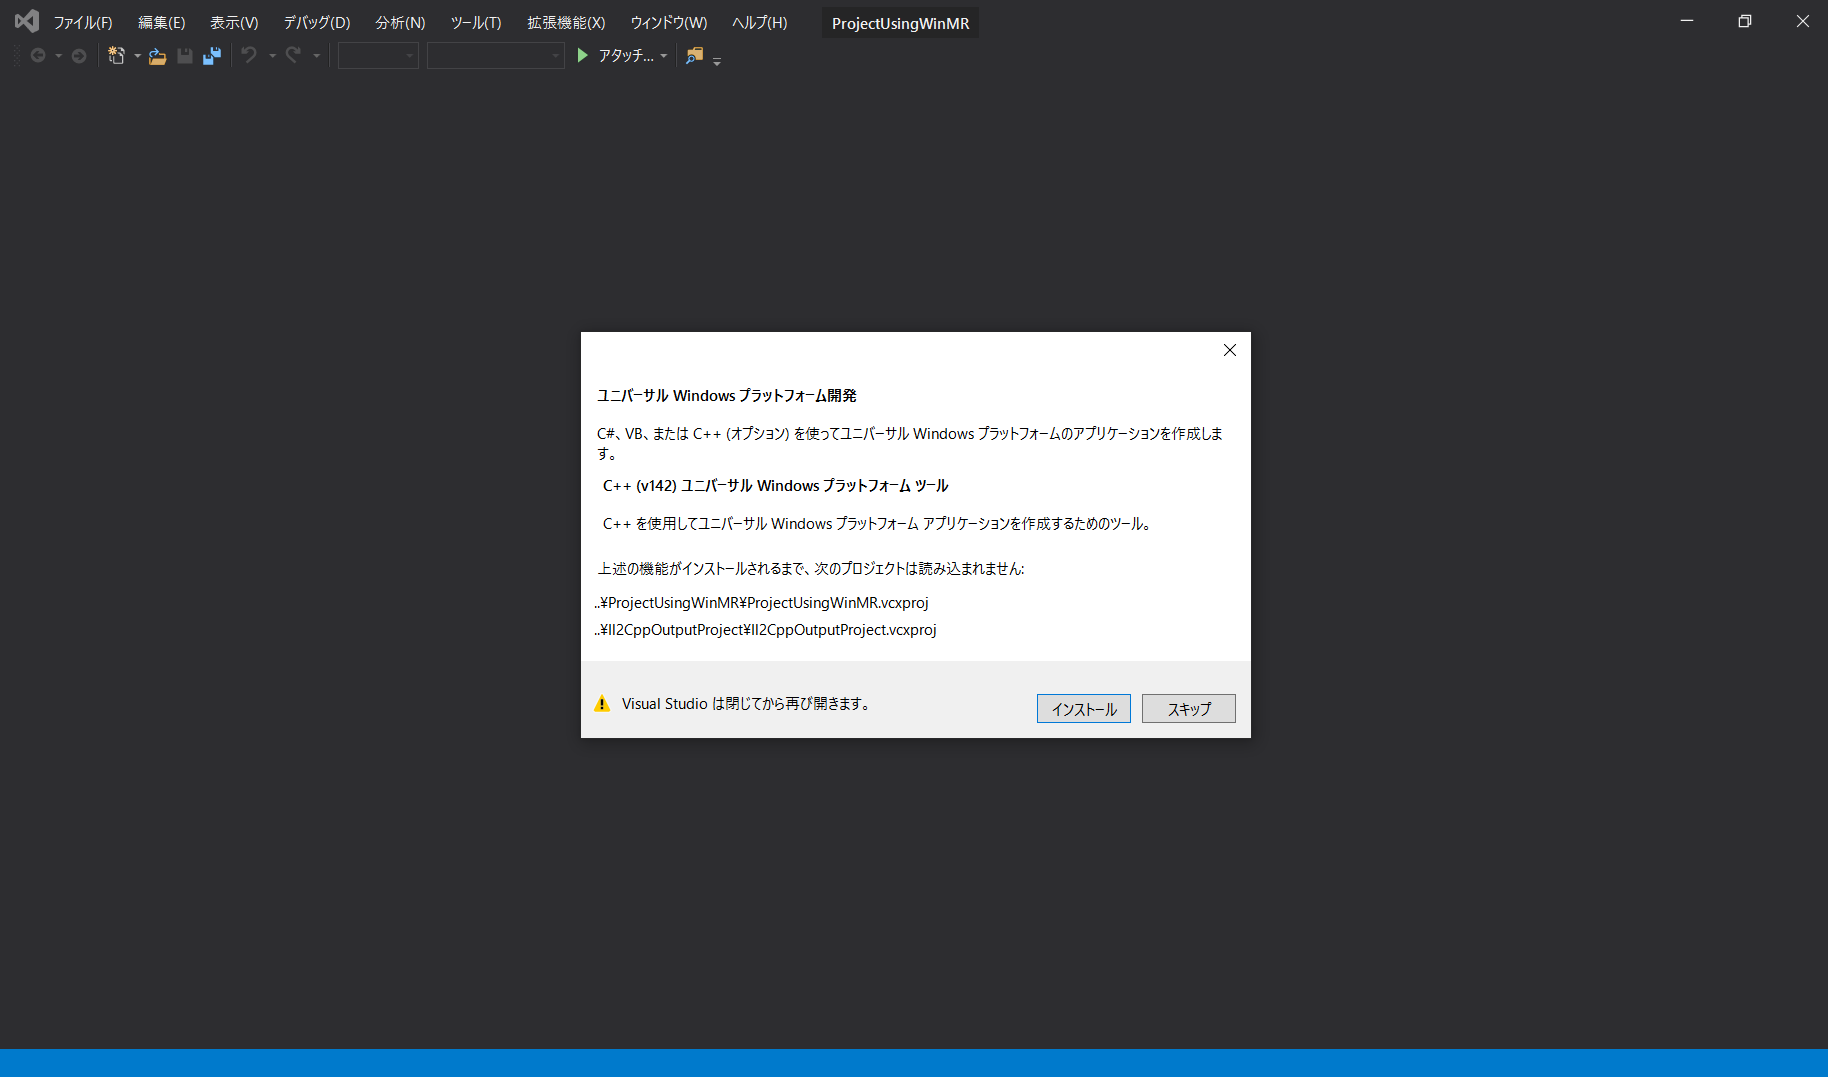Click the Navigate Backward arrow
This screenshot has height=1077, width=1828.
pos(37,55)
